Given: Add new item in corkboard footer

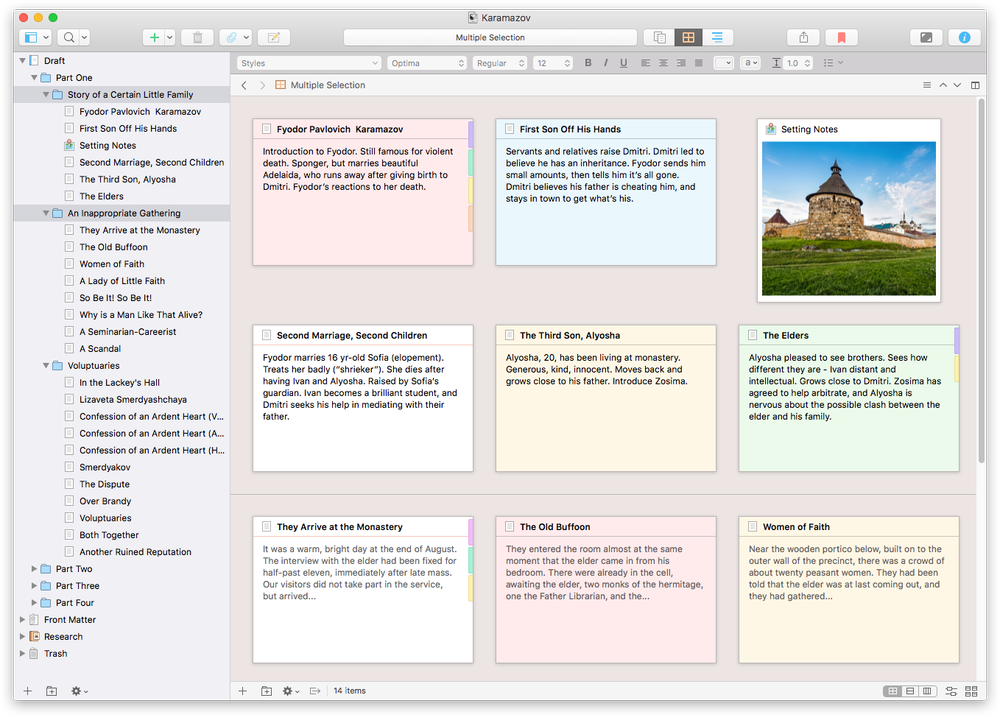Looking at the screenshot, I should click(x=243, y=691).
